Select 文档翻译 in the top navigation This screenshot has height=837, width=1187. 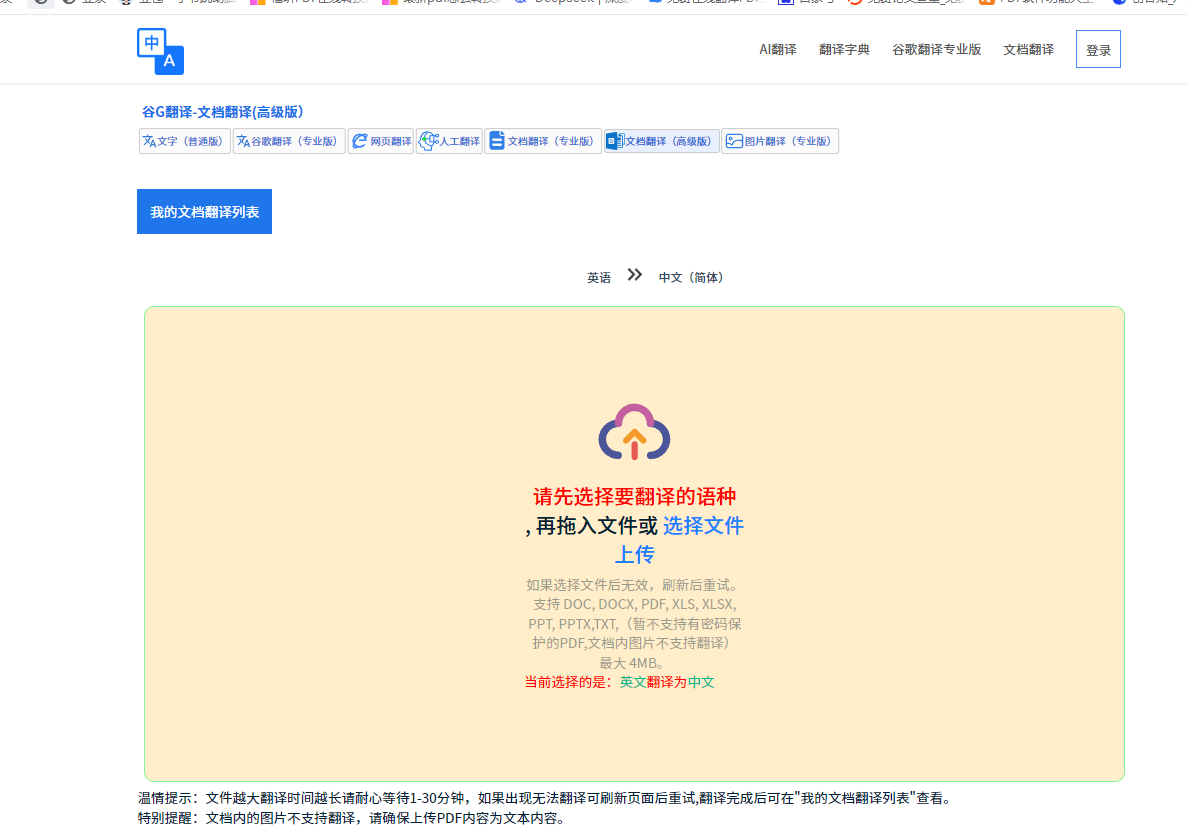[1028, 50]
